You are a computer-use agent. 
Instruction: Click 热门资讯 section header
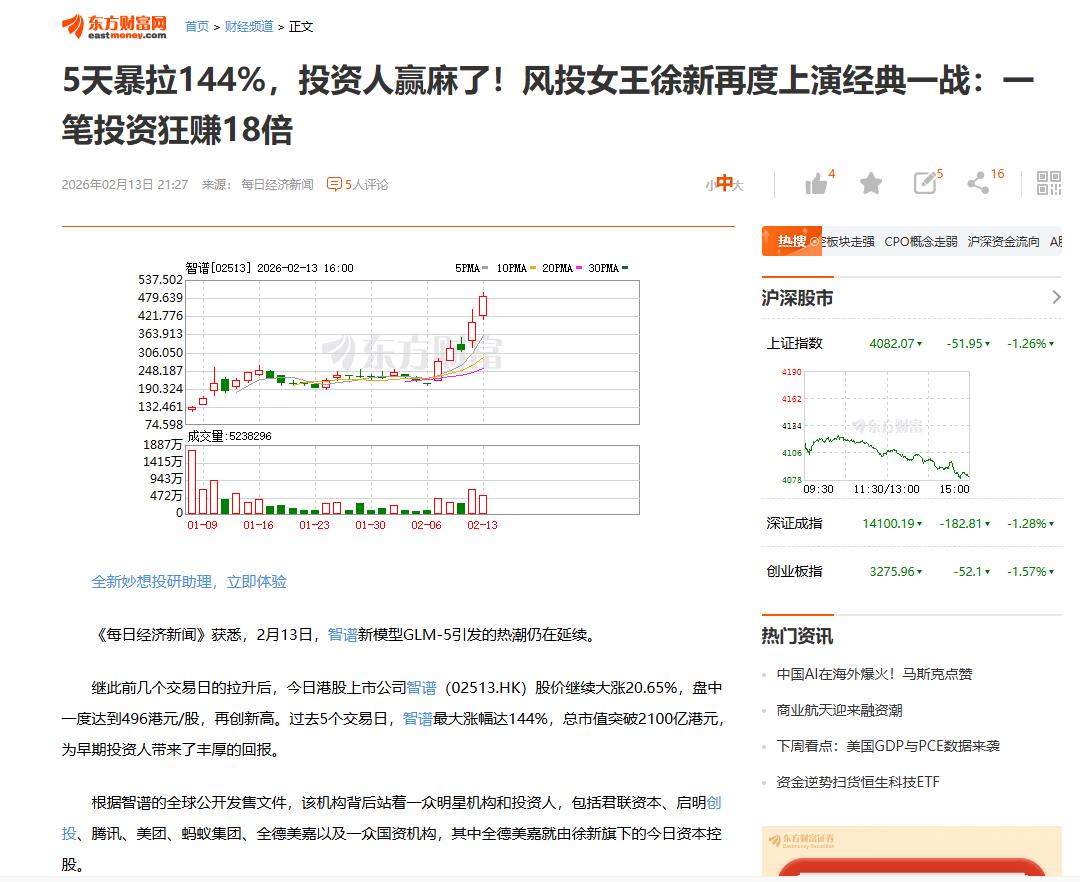(x=797, y=636)
